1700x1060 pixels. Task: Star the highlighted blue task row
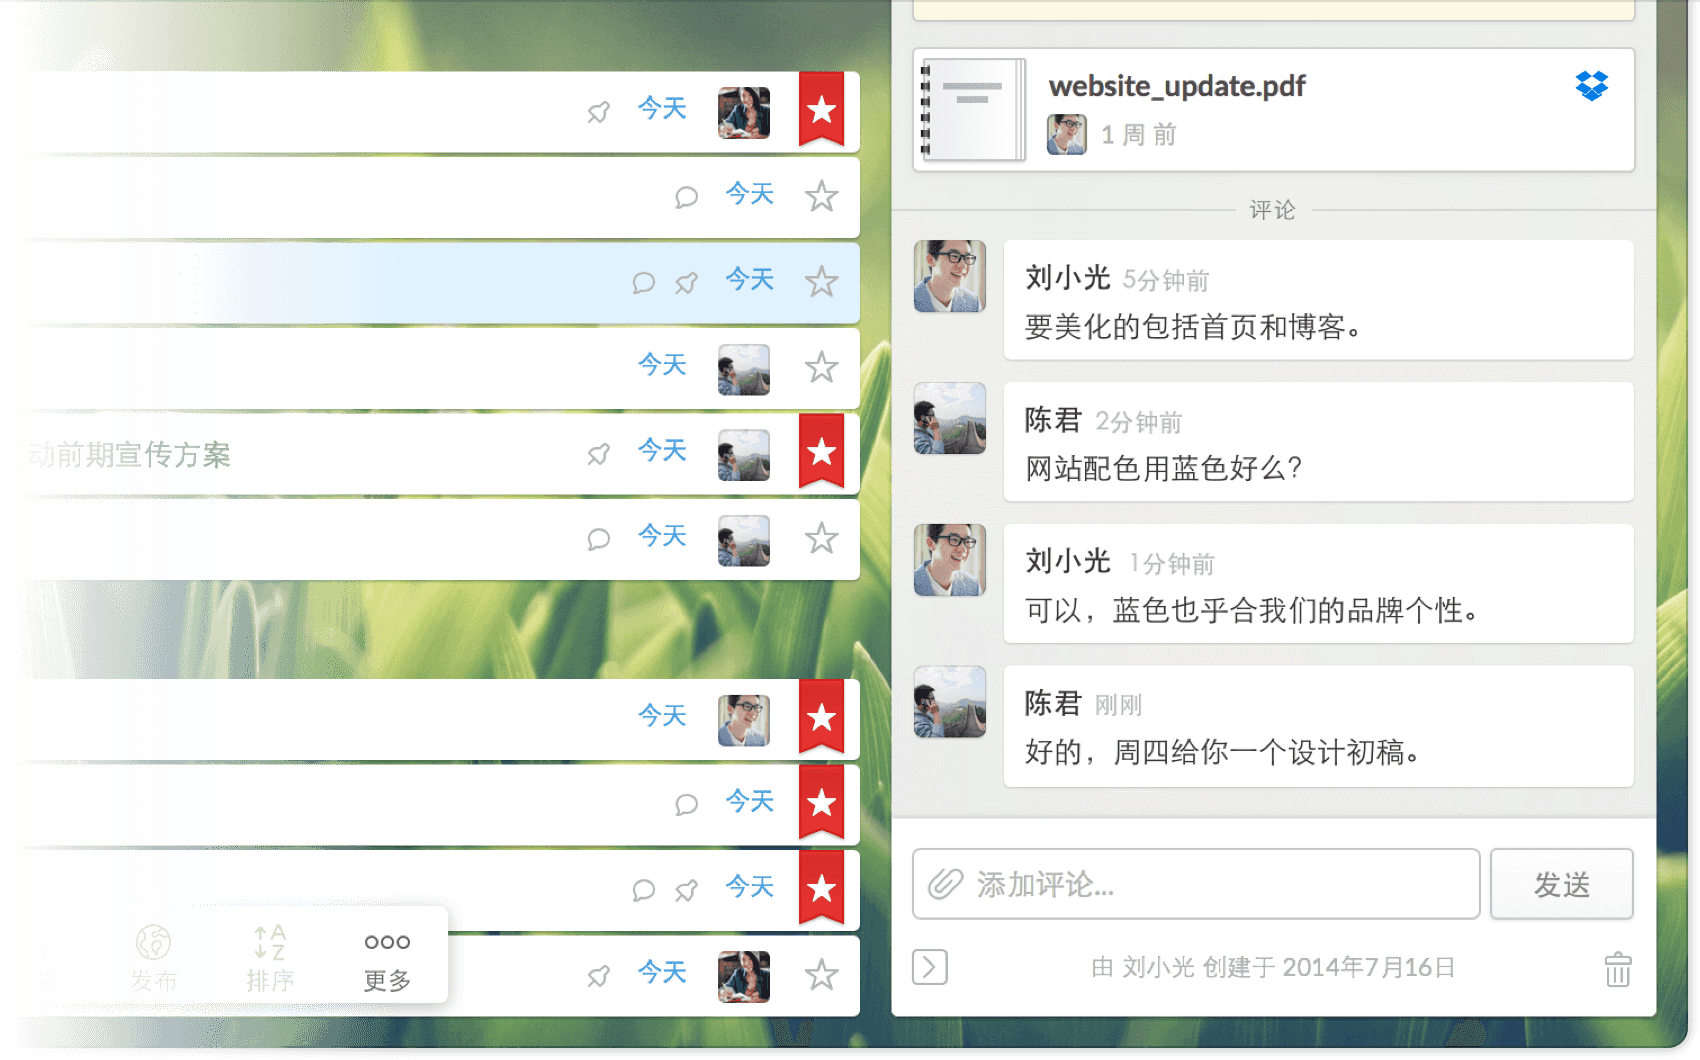pyautogui.click(x=822, y=282)
